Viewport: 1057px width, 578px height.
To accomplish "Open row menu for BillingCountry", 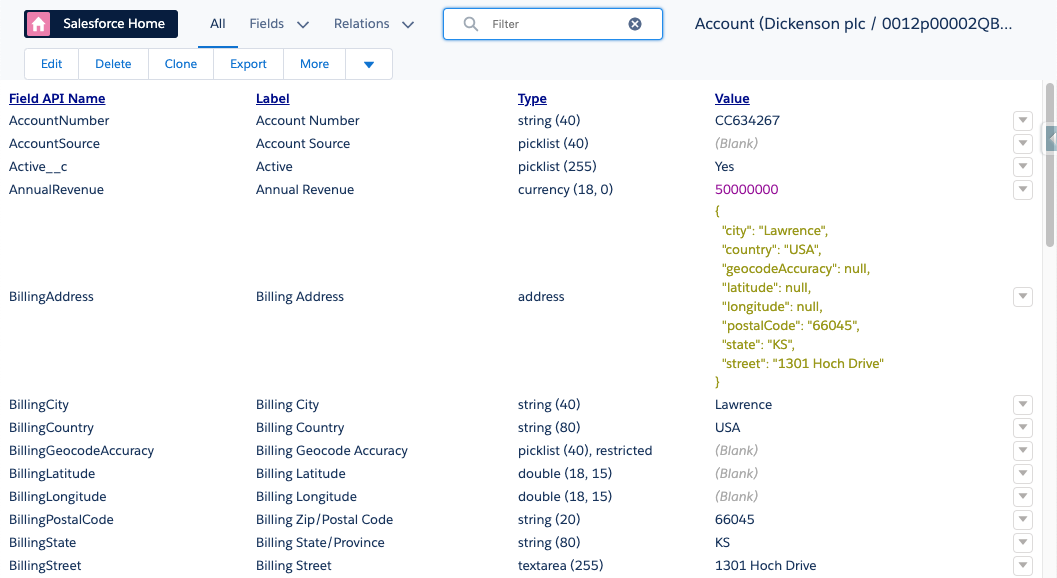I will [1023, 428].
